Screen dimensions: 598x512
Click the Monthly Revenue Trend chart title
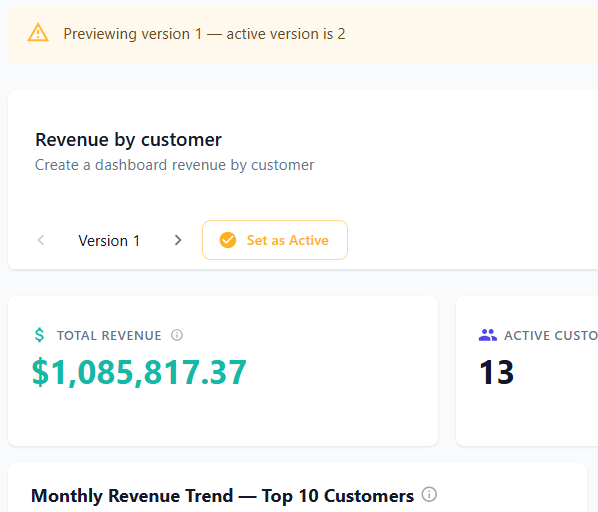[x=222, y=496]
